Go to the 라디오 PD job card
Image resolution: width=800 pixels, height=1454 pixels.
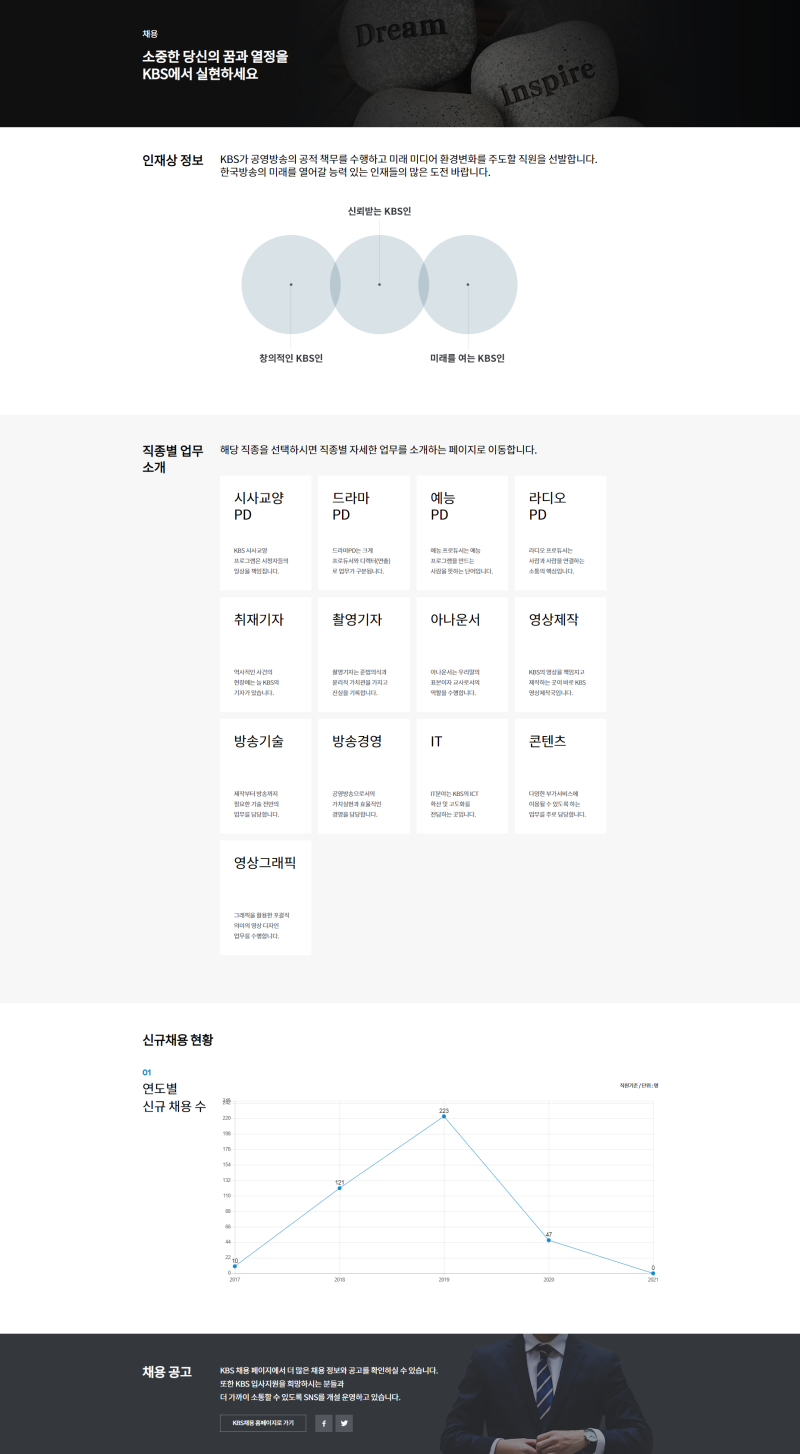560,532
